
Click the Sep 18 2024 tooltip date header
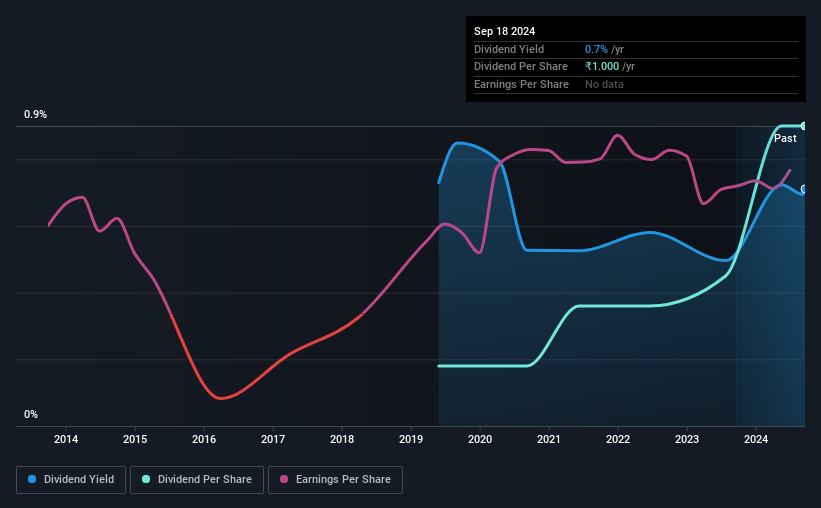coord(504,31)
